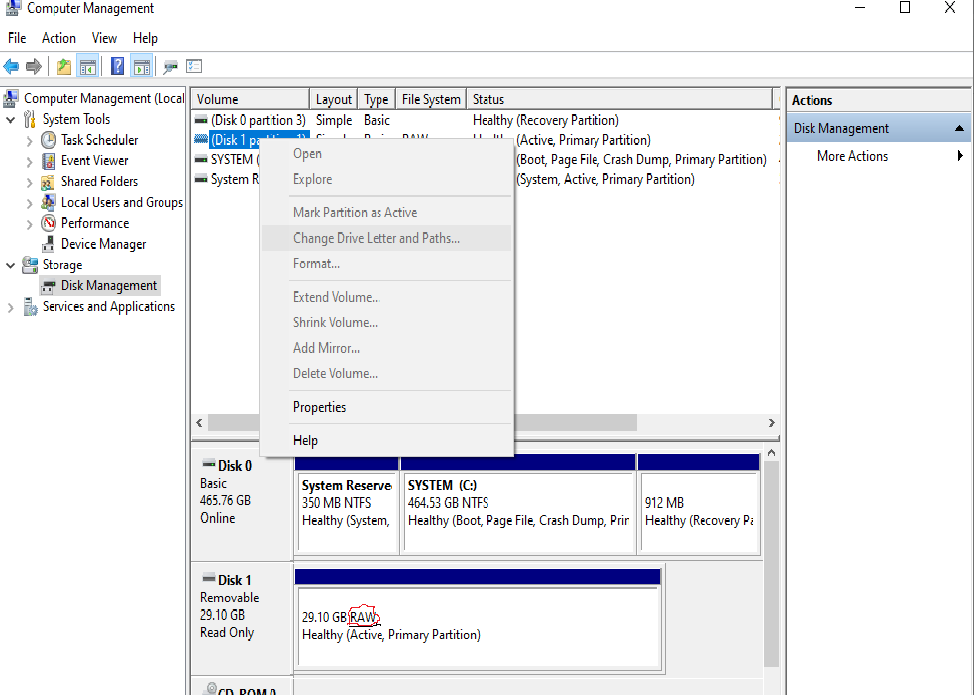The image size is (974, 695).
Task: Click the Storage node icon
Action: click(x=30, y=265)
